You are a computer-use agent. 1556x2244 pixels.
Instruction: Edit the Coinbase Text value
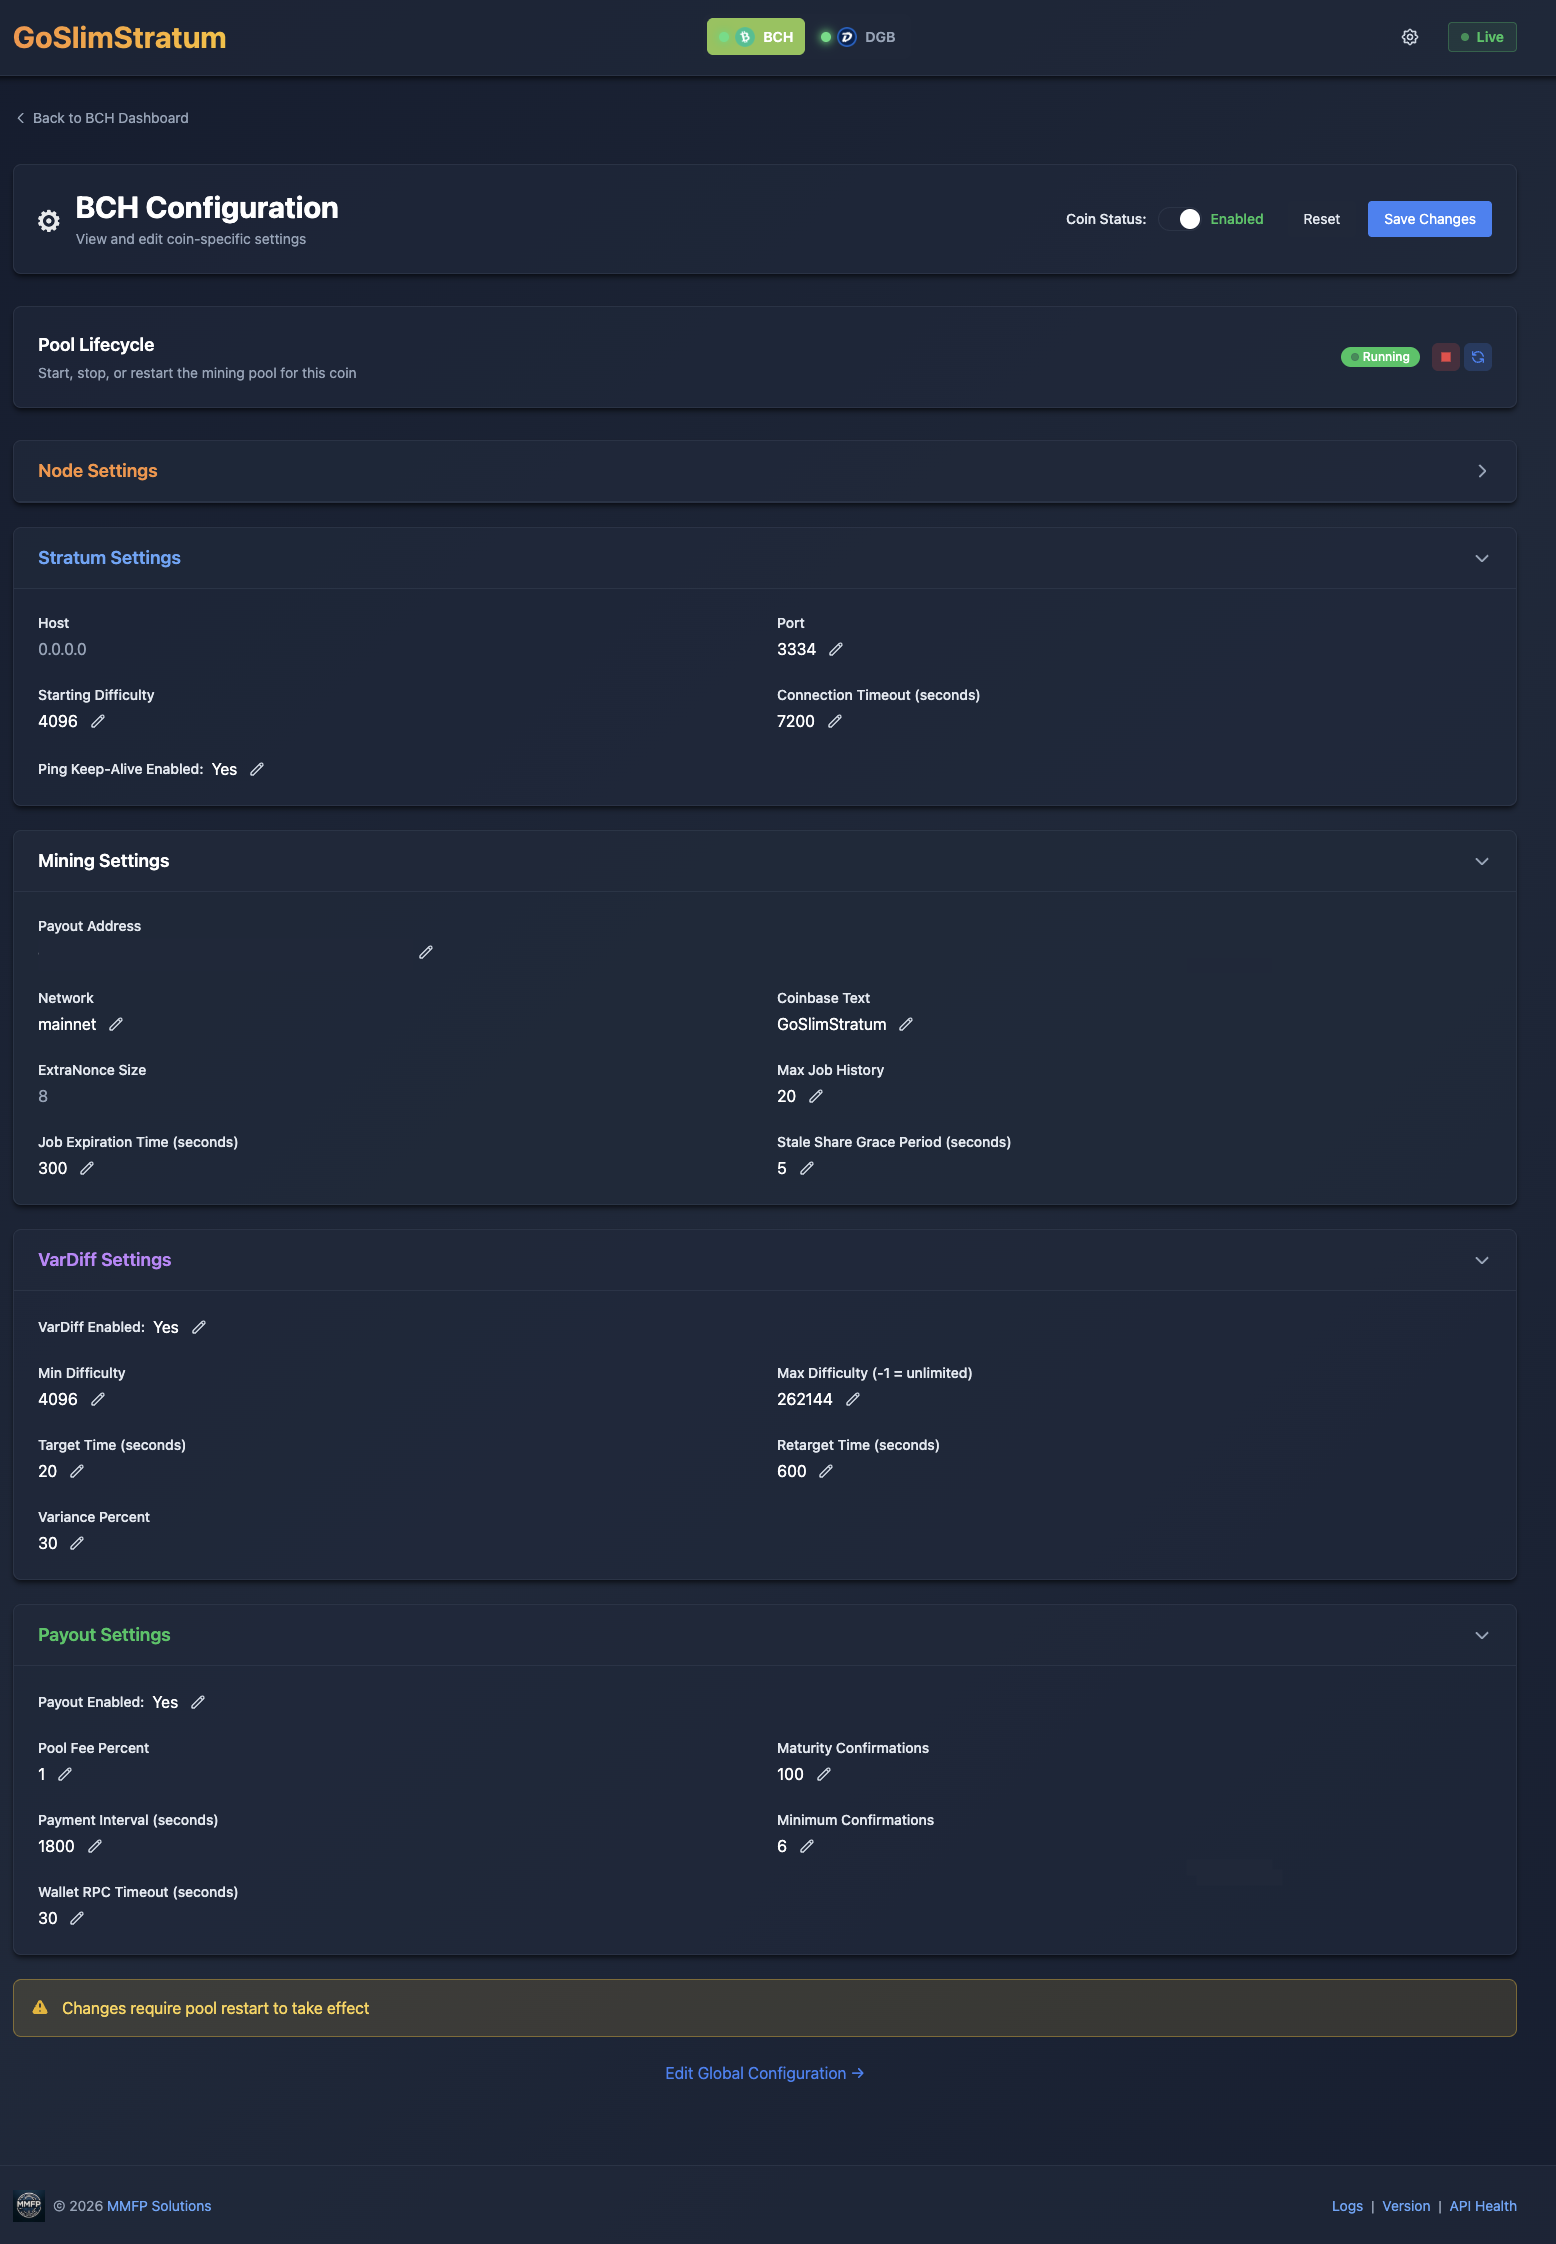coord(906,1024)
